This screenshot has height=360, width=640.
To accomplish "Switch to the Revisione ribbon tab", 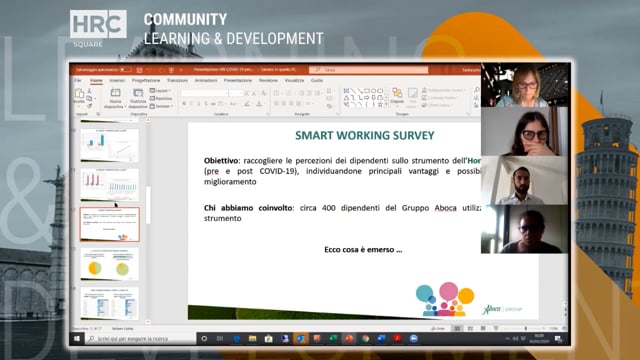I will tap(268, 80).
